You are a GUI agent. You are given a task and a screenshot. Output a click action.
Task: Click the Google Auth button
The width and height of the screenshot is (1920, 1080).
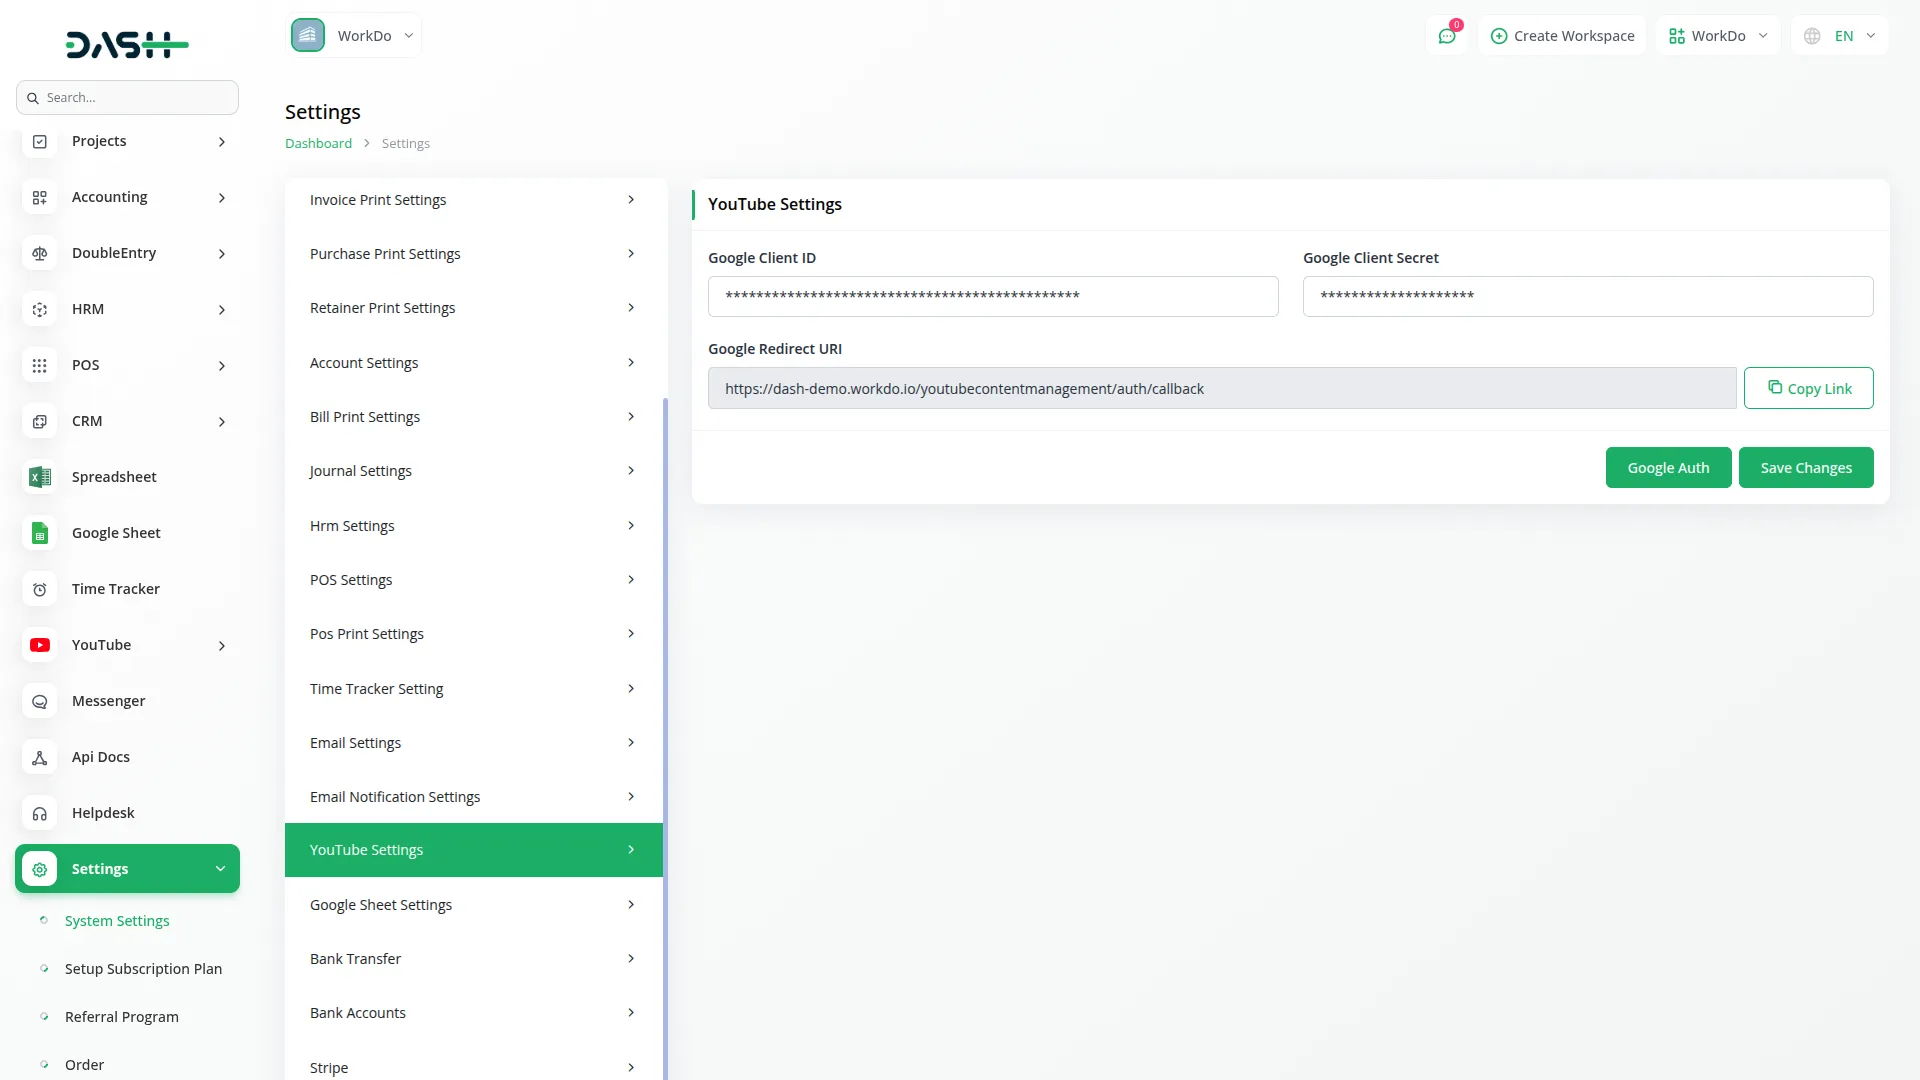1668,467
